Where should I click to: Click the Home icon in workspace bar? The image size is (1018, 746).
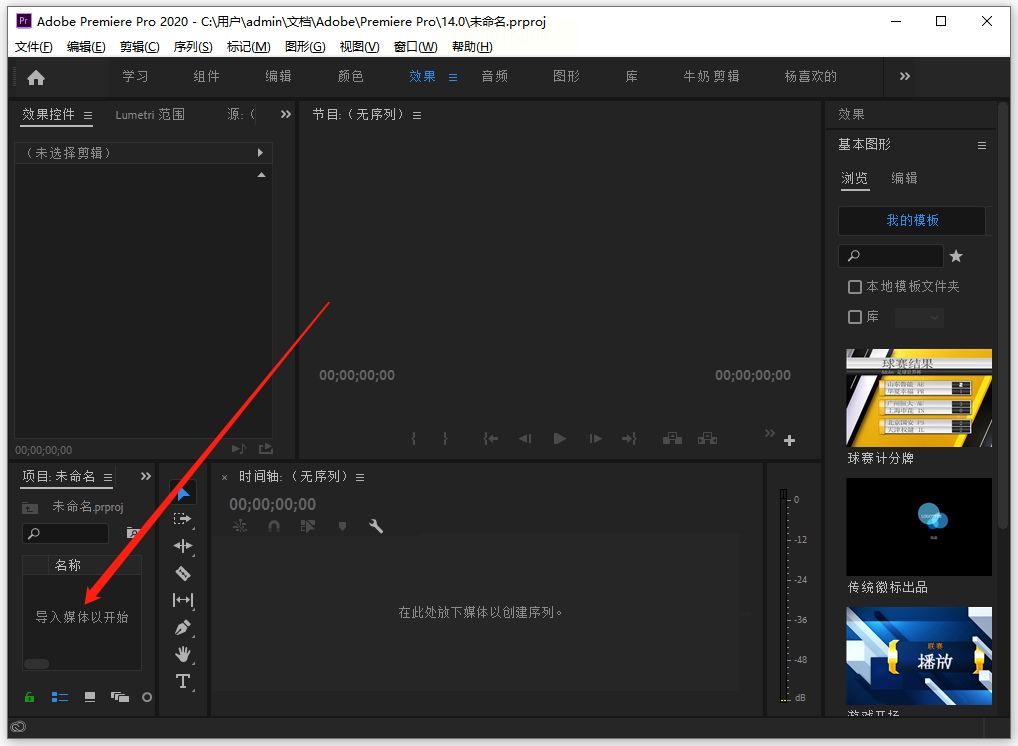coord(36,77)
